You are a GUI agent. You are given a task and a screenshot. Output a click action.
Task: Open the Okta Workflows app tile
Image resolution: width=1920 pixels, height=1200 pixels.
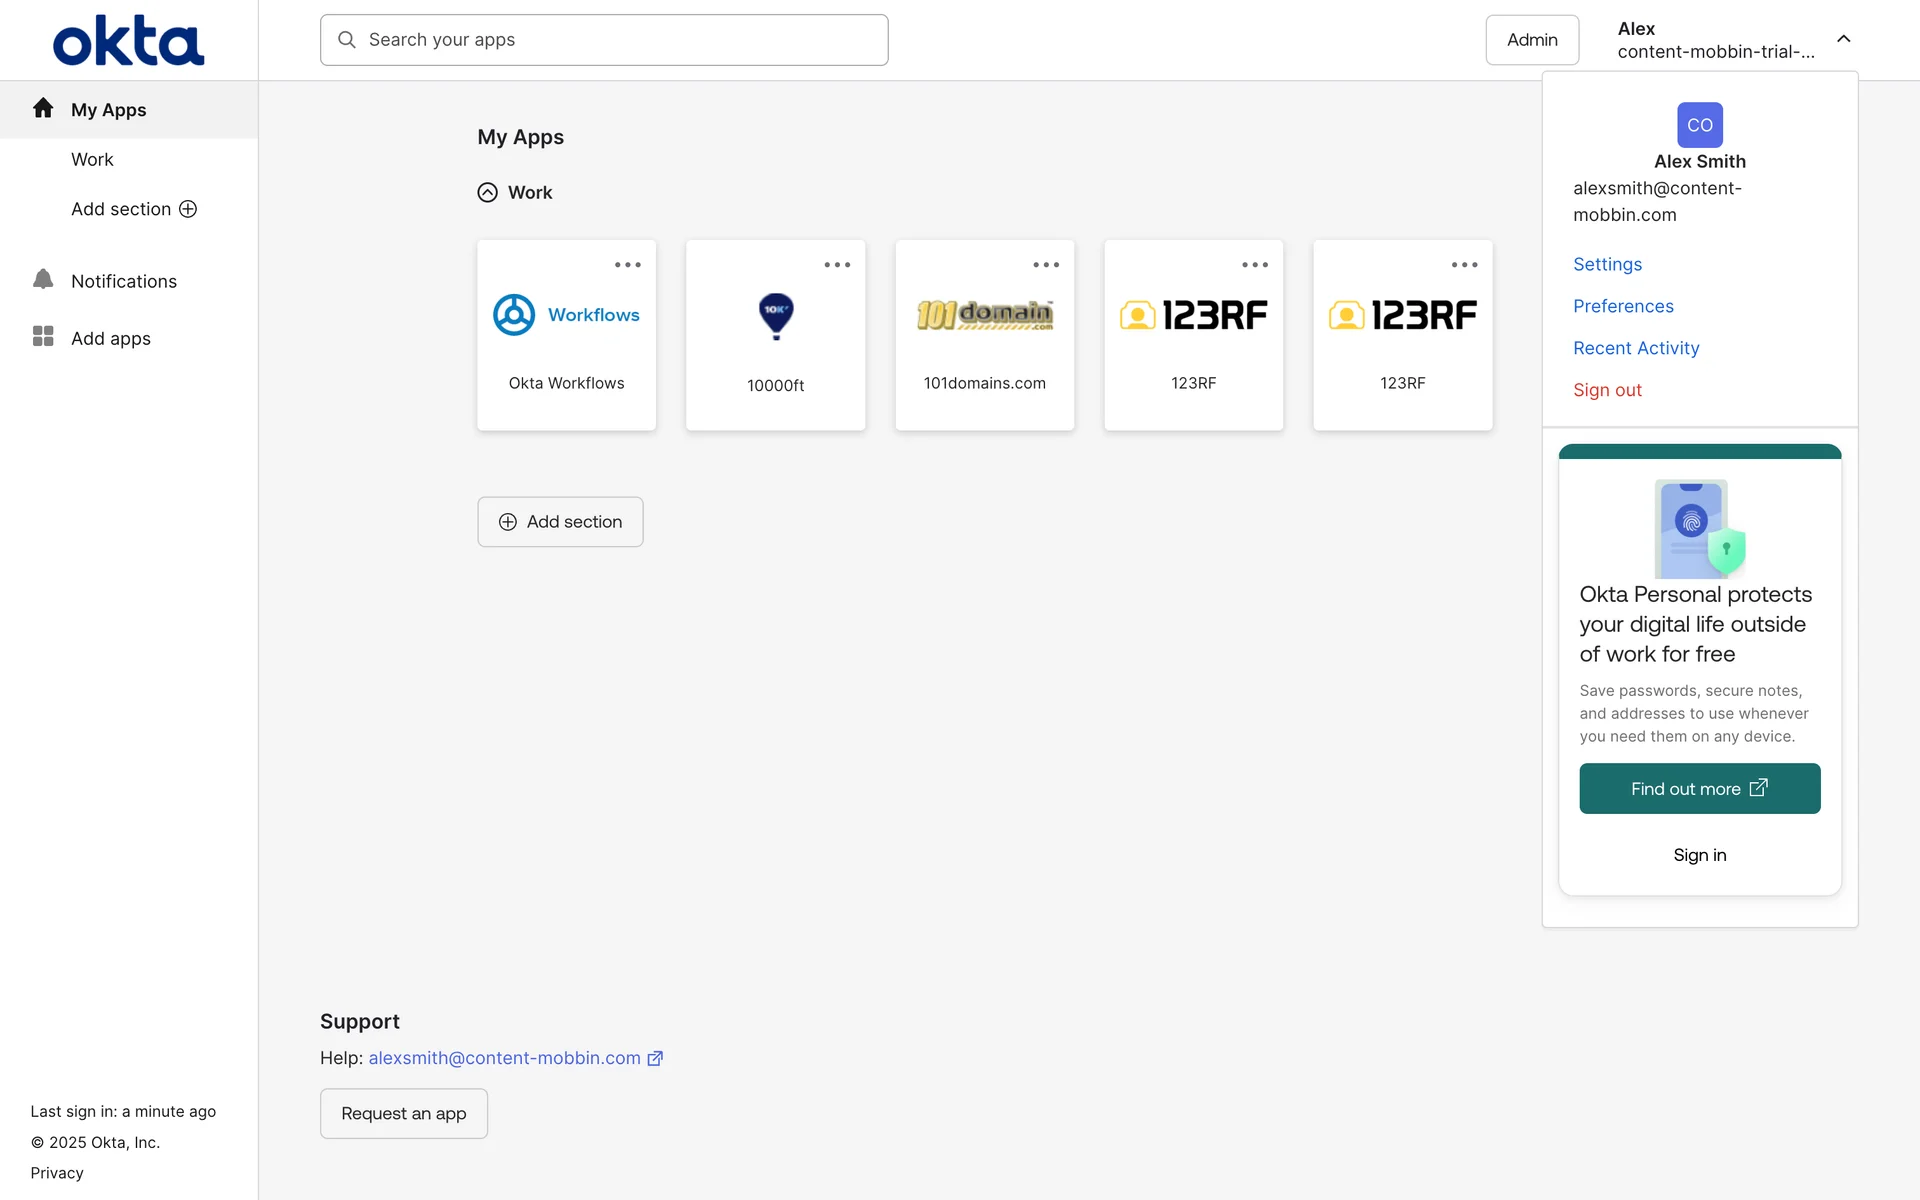click(566, 335)
